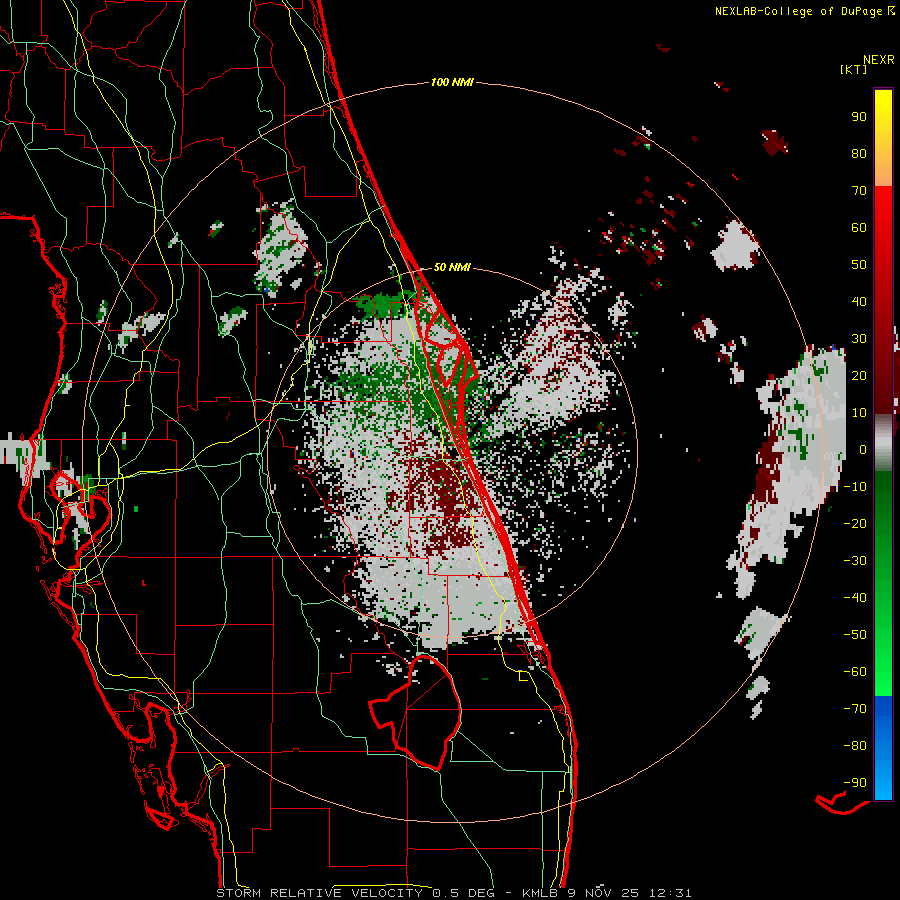Click the 10 value on velocity scale
Image resolution: width=900 pixels, height=900 pixels.
pos(859,413)
